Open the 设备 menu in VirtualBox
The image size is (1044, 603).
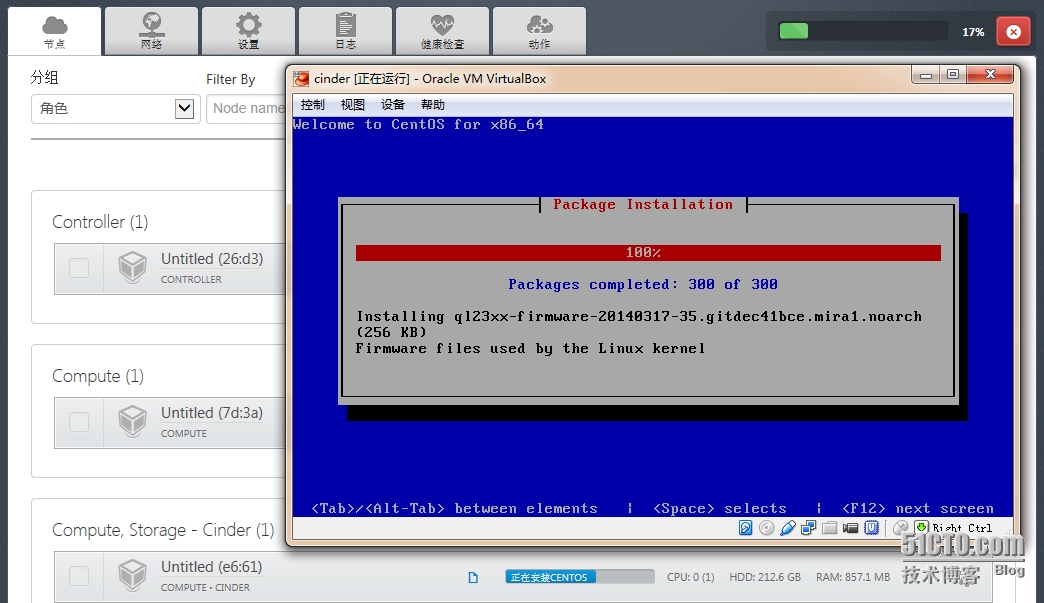[x=392, y=104]
